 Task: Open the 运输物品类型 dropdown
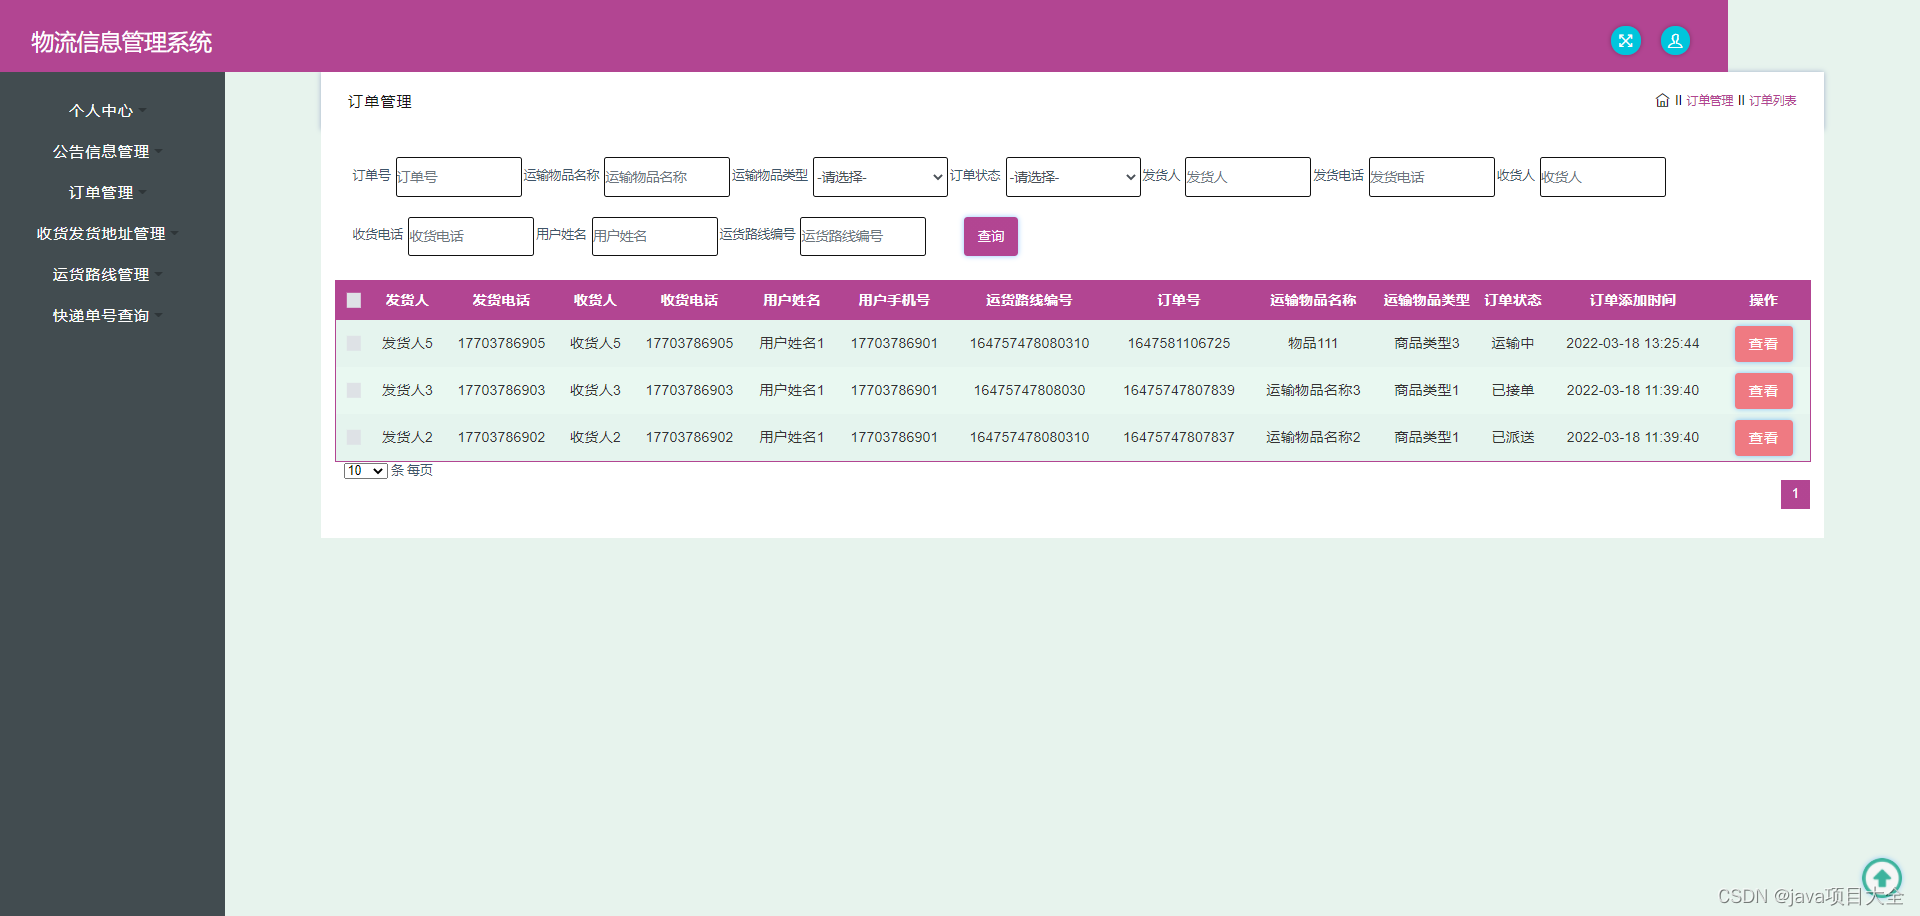tap(880, 177)
